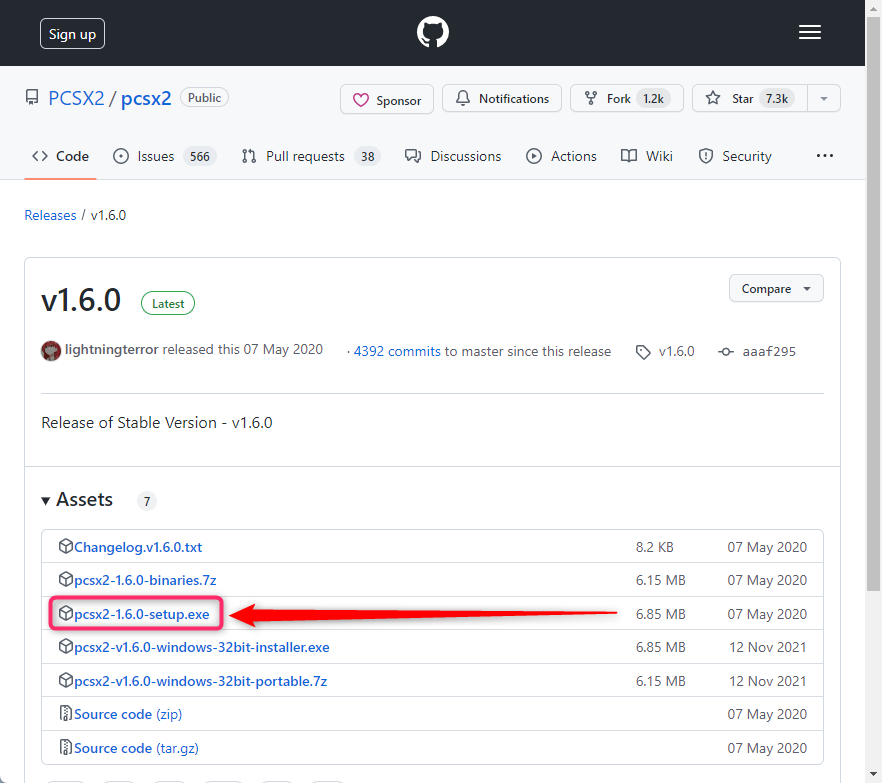This screenshot has width=882, height=783.
Task: Click the package icon for pcsx2-1.6.0-binaries.7z
Action: click(x=66, y=579)
